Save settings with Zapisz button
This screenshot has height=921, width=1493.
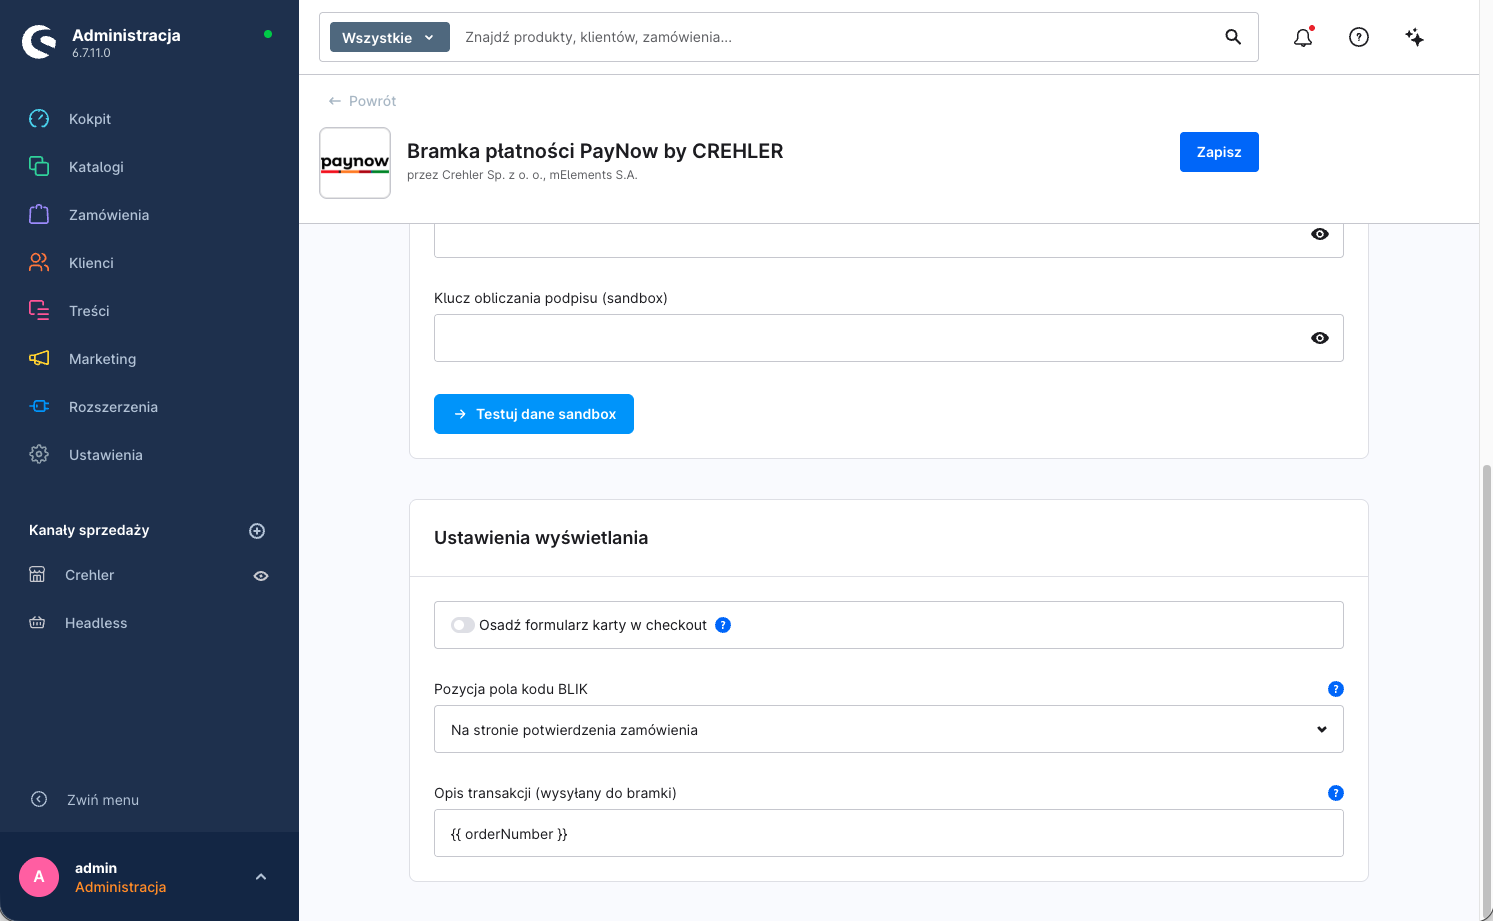point(1219,152)
